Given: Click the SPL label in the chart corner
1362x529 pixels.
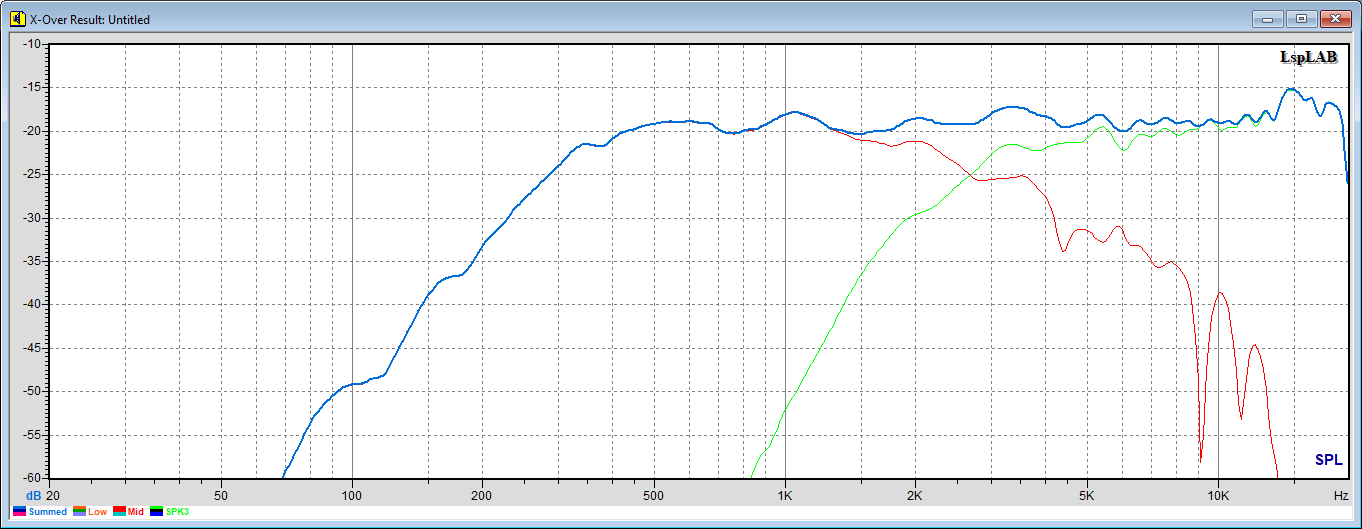Looking at the screenshot, I should tap(1328, 460).
